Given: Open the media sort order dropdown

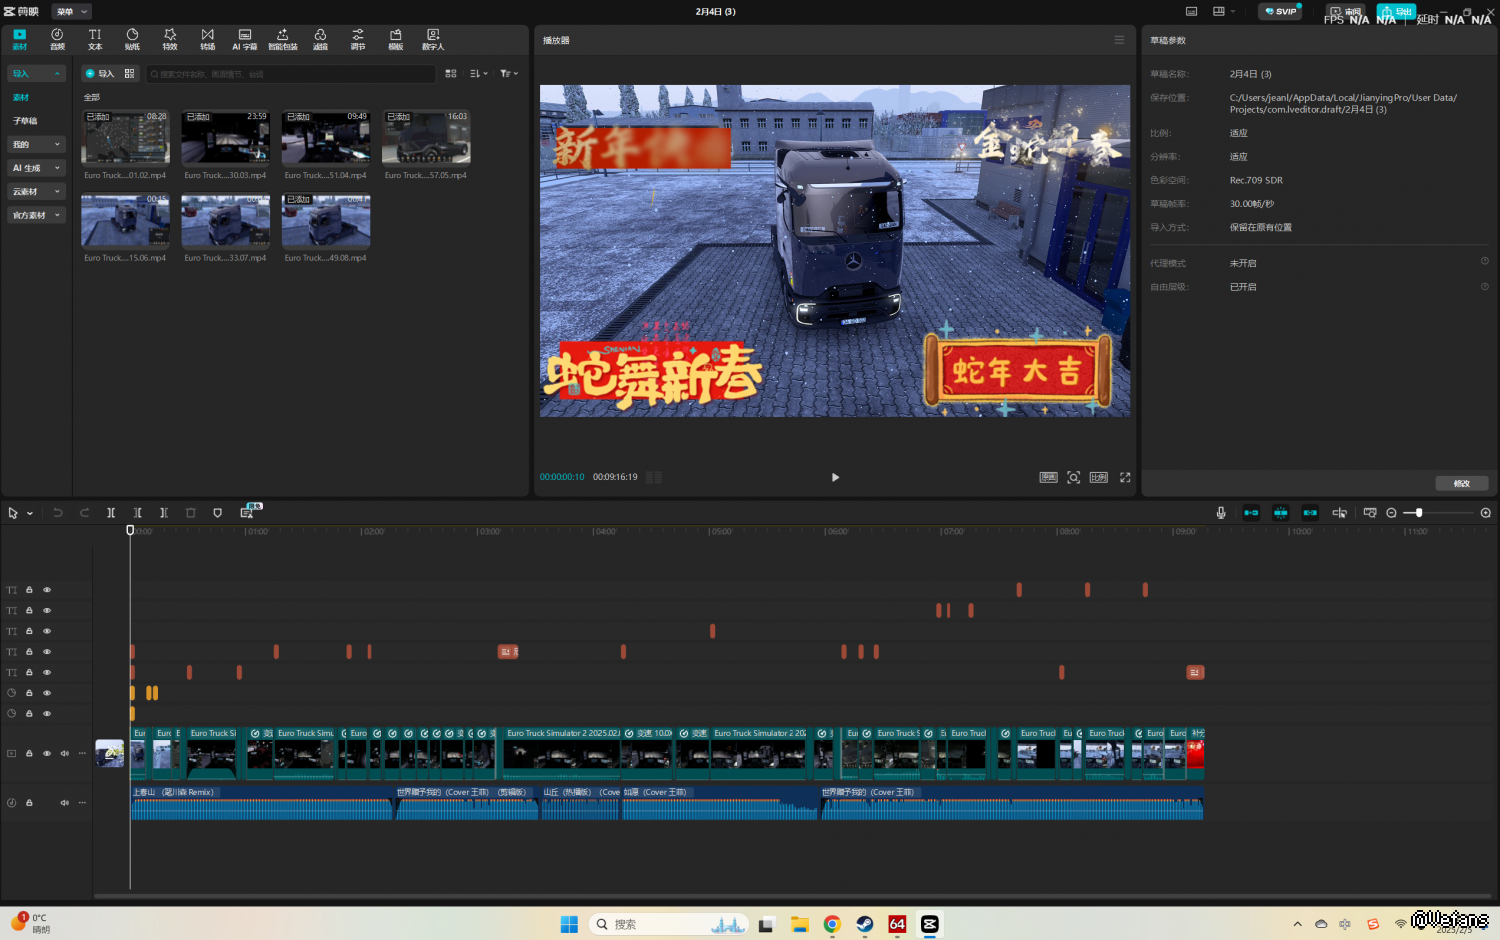Looking at the screenshot, I should pyautogui.click(x=479, y=74).
